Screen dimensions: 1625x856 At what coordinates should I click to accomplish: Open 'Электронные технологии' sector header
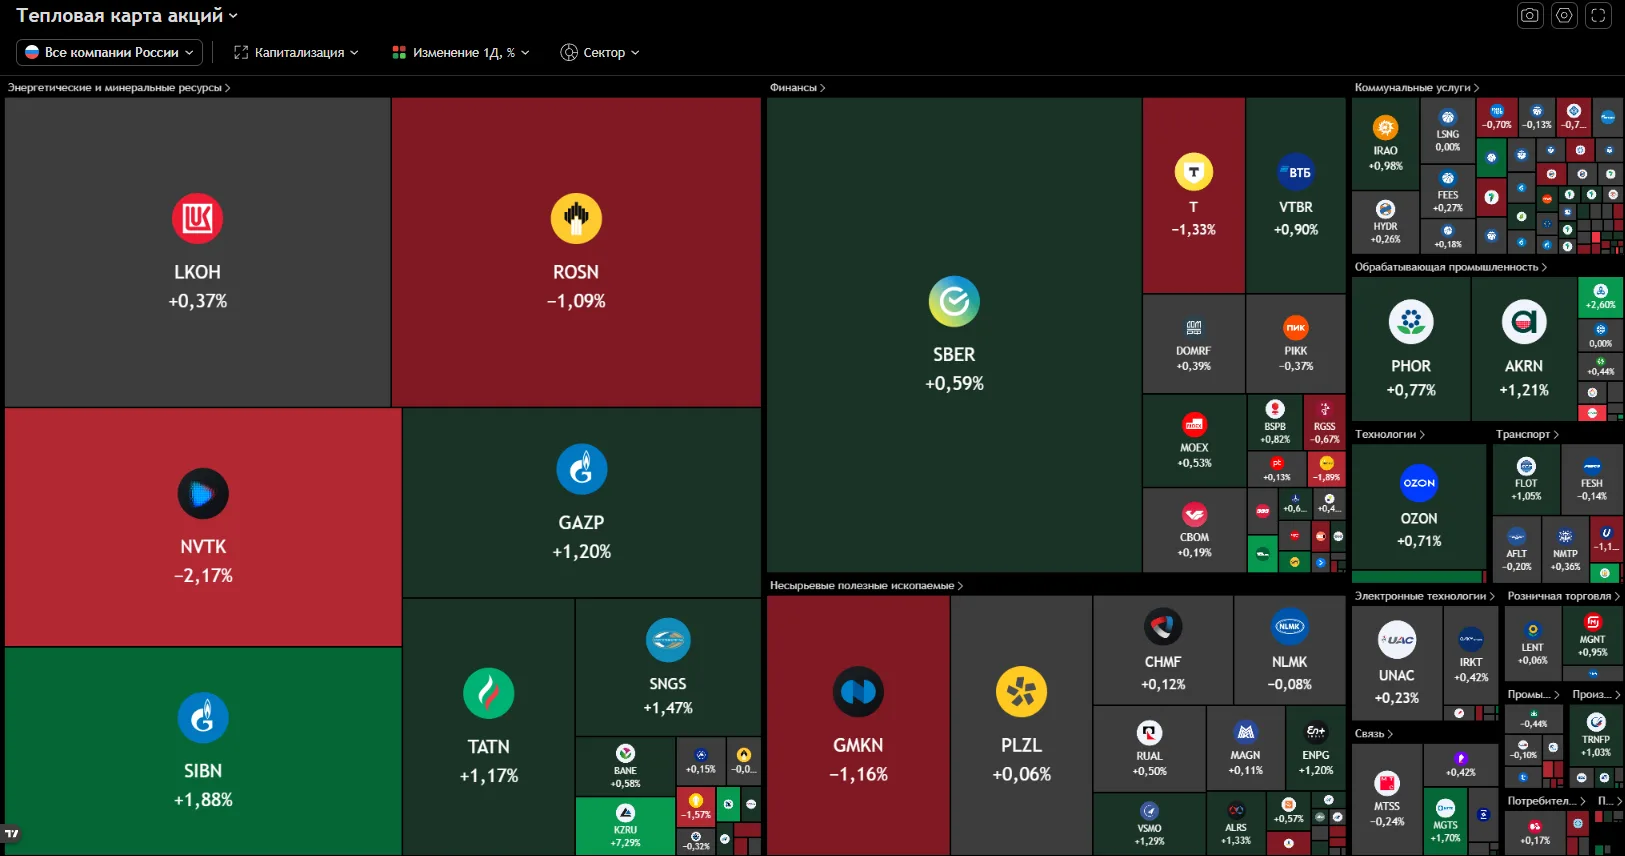(1424, 596)
